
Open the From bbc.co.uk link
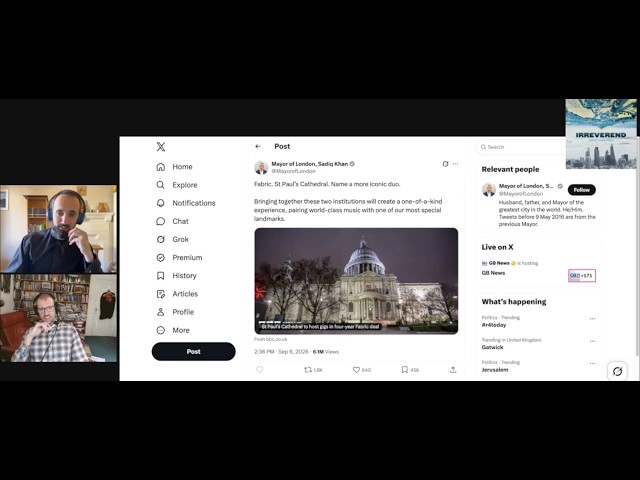[x=270, y=339]
